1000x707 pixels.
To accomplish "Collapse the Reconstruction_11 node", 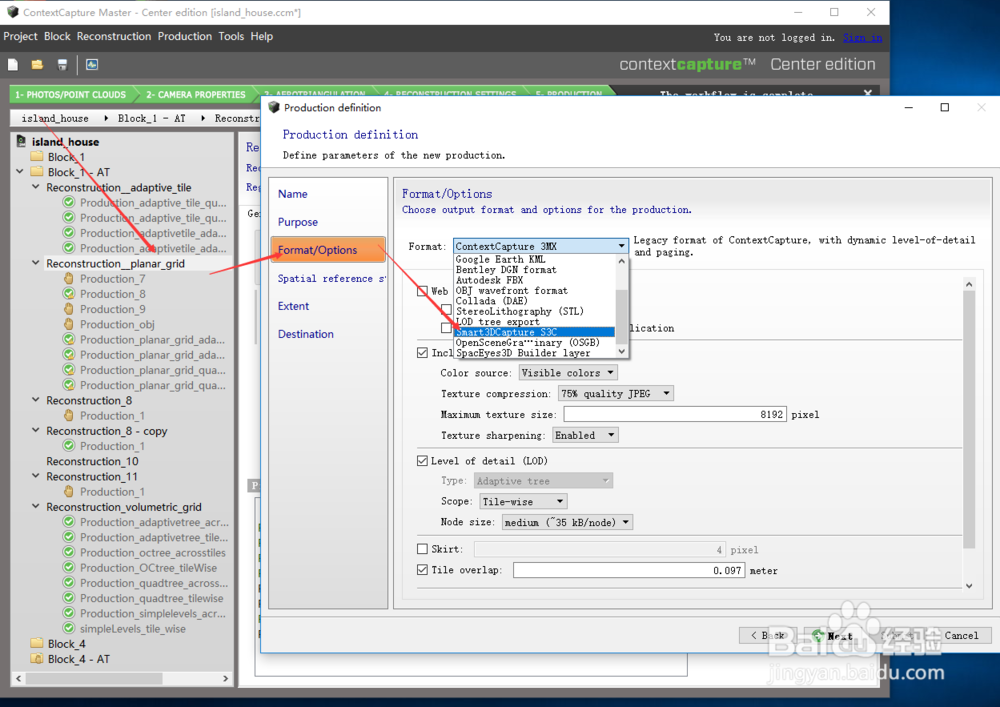I will point(36,476).
